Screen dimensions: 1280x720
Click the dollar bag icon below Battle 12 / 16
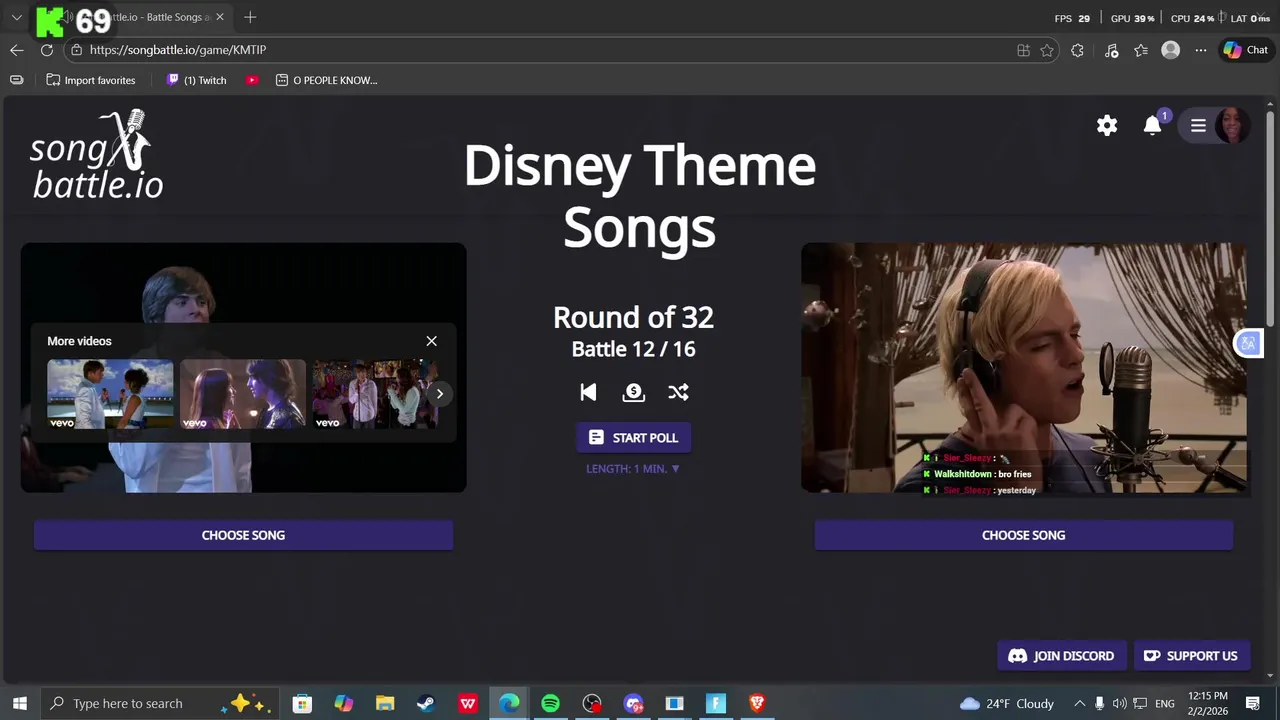point(633,392)
